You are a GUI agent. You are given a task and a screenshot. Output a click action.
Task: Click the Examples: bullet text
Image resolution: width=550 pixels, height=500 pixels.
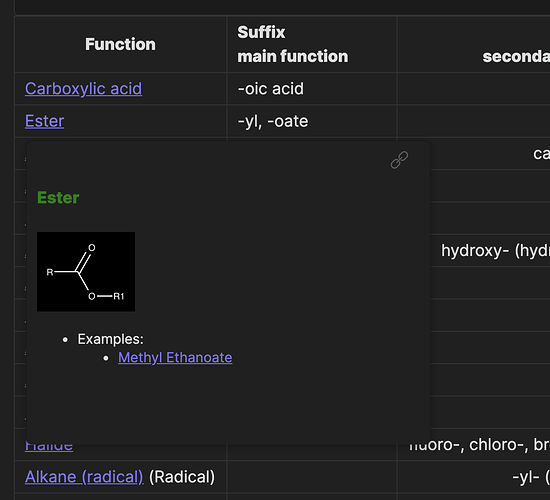110,339
